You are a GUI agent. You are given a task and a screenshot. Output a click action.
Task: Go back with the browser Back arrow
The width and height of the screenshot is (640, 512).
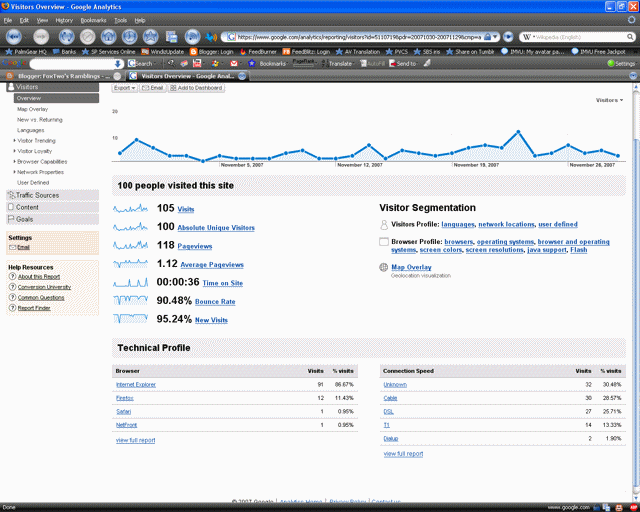14,37
